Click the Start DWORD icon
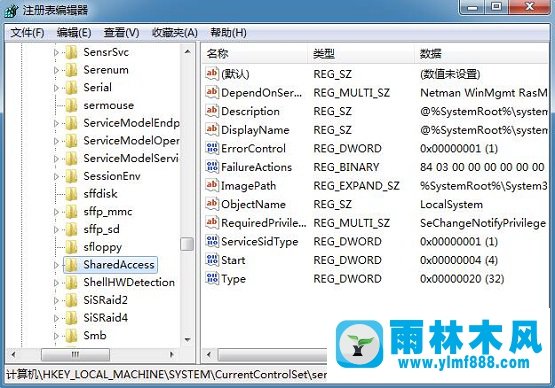The image size is (555, 388). pos(212,260)
